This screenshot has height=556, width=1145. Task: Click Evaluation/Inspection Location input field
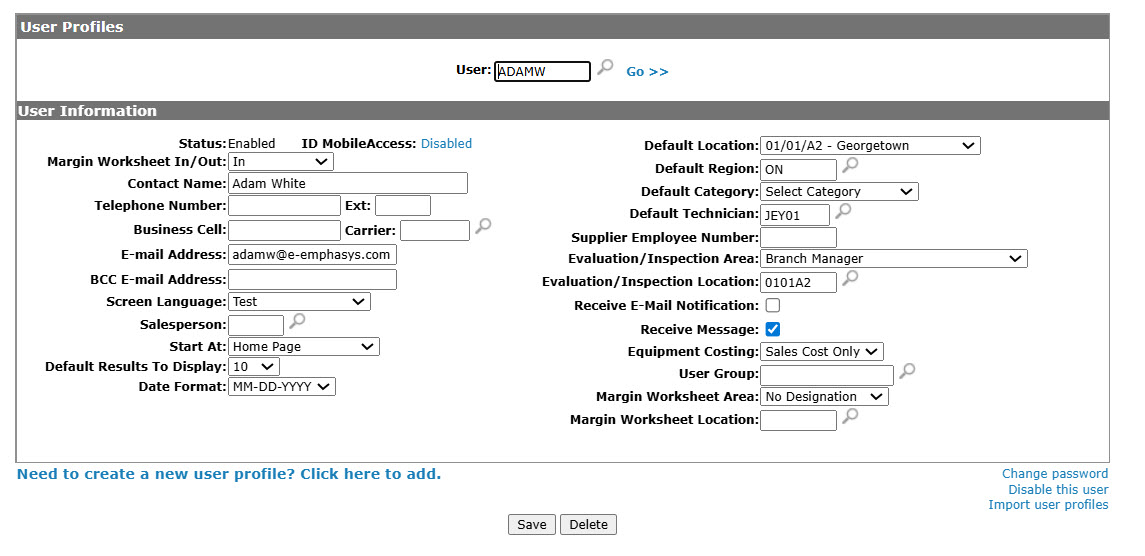click(798, 282)
